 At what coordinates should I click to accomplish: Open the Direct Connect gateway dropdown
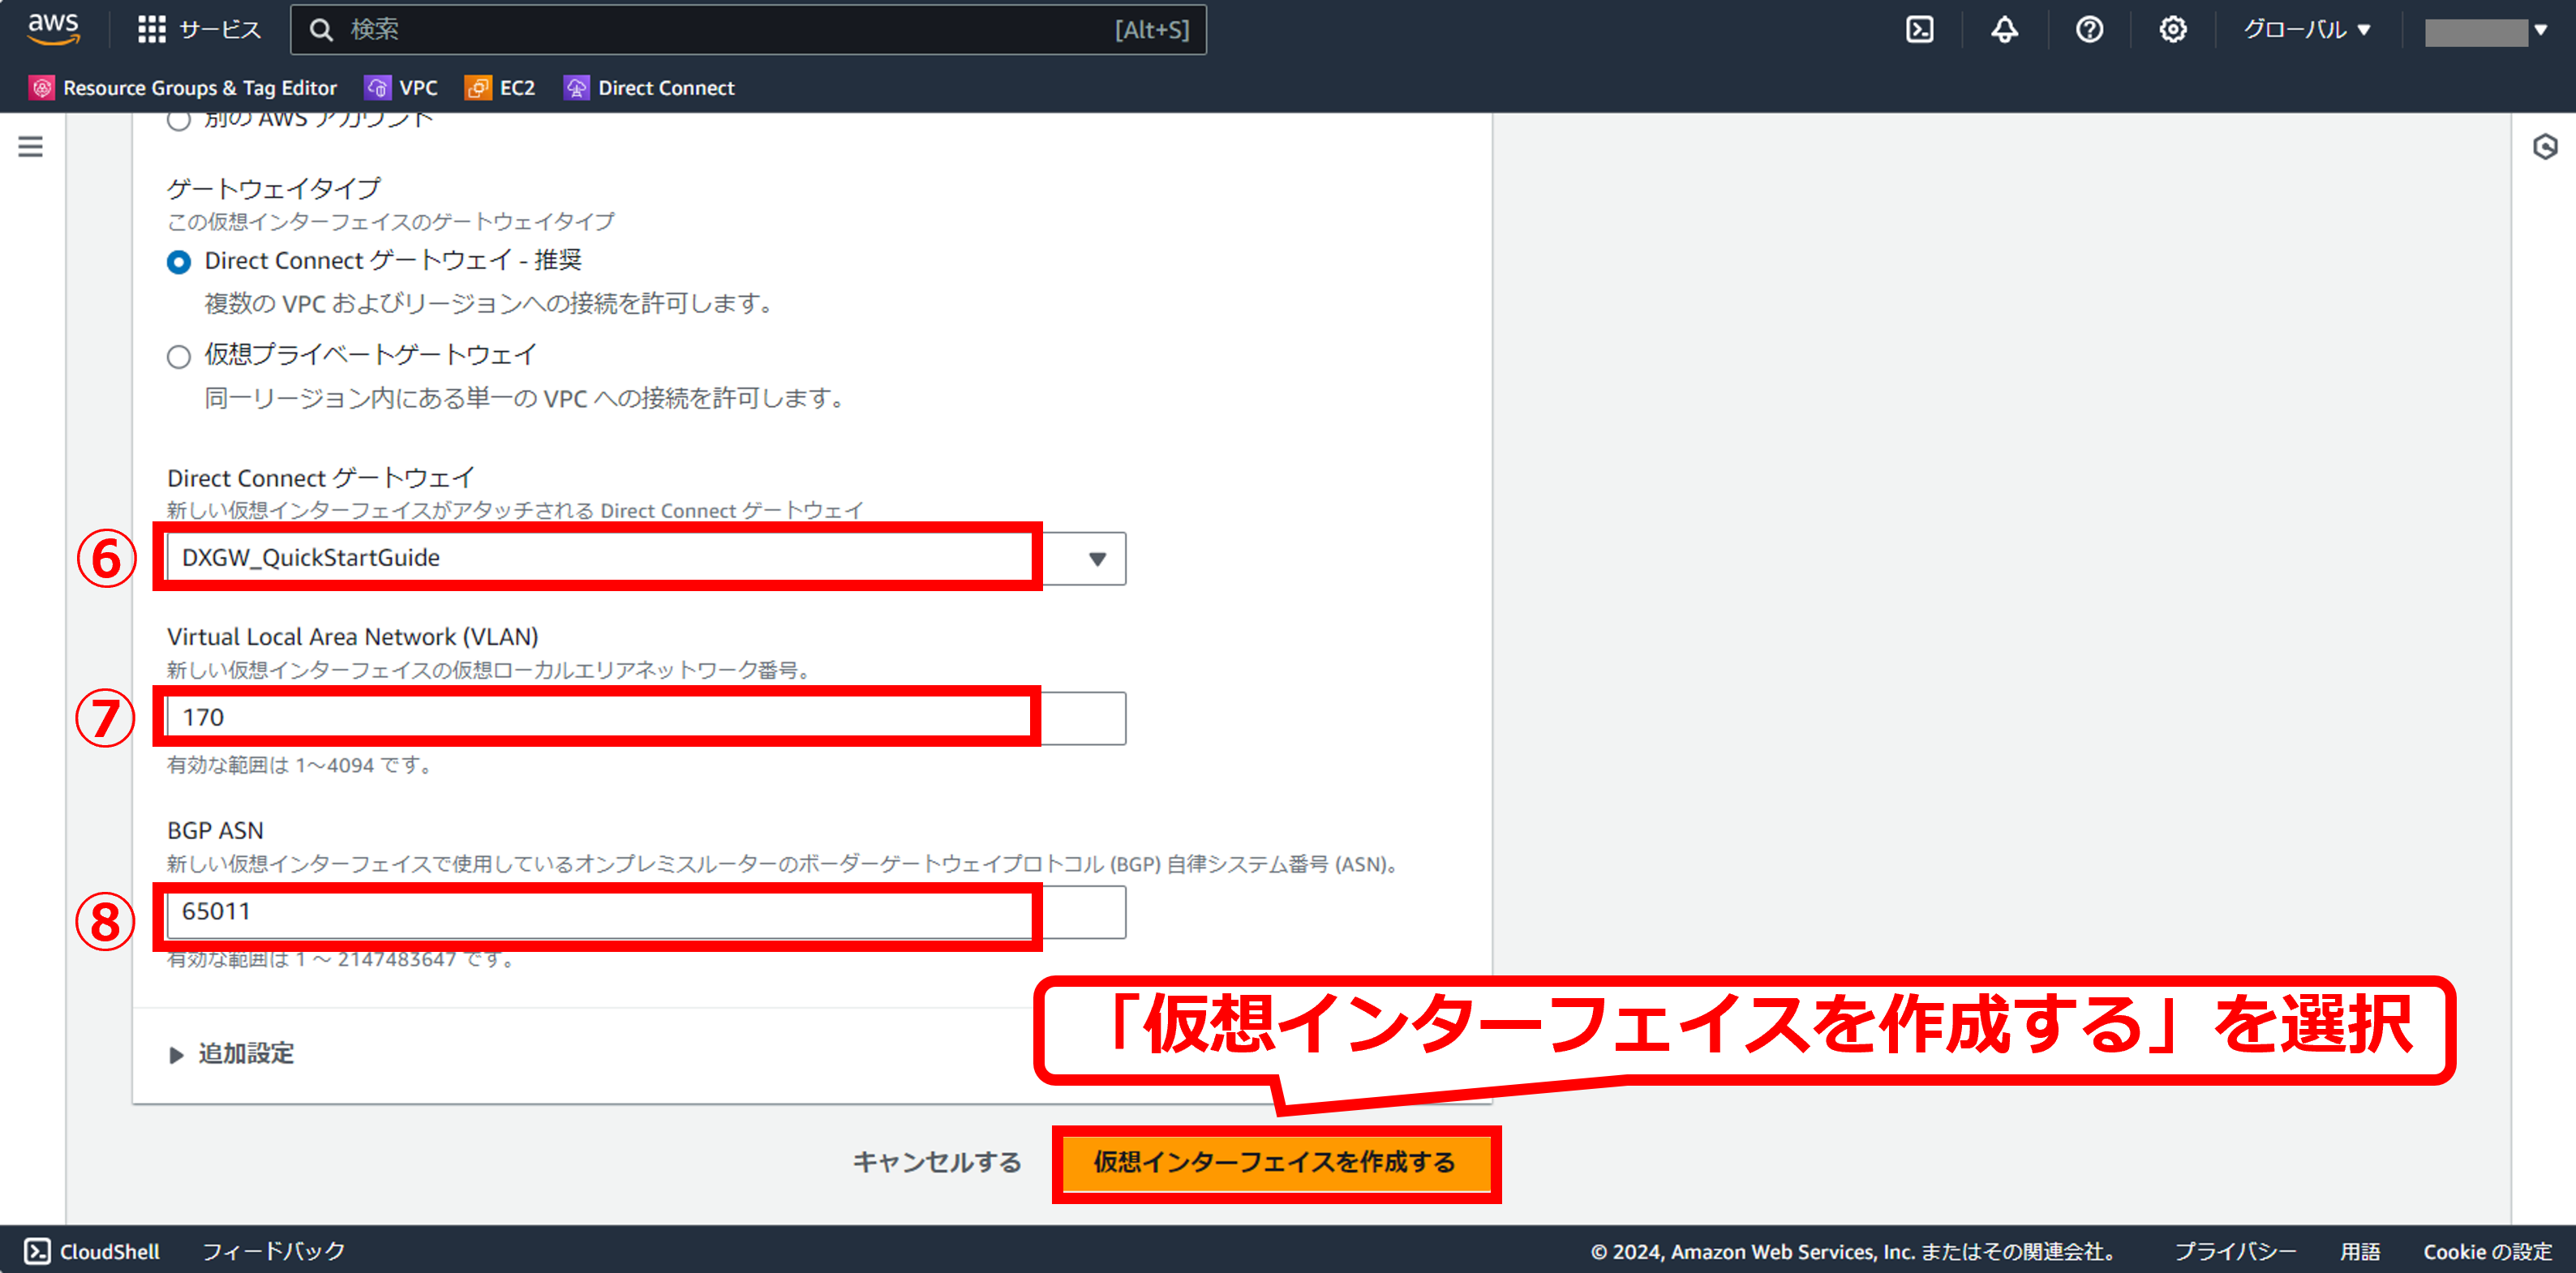coord(645,558)
